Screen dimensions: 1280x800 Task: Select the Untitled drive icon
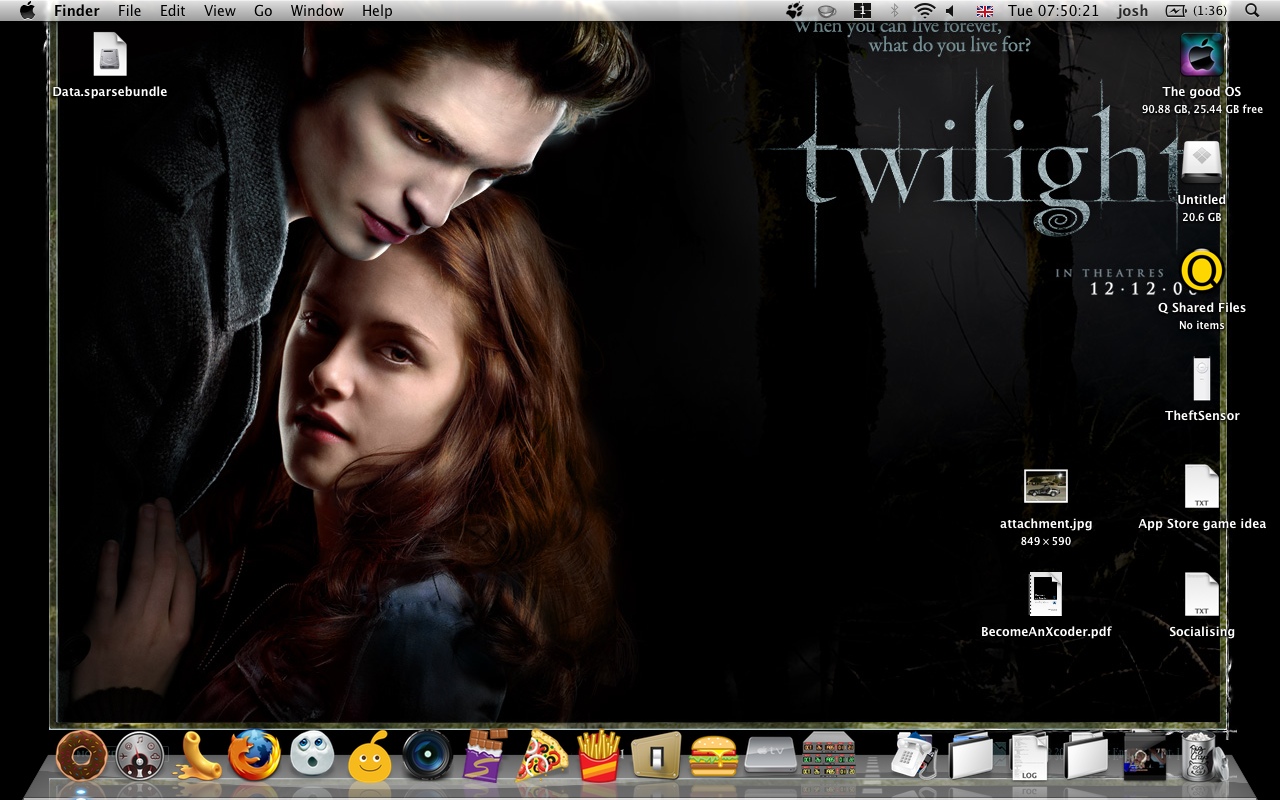click(x=1202, y=163)
